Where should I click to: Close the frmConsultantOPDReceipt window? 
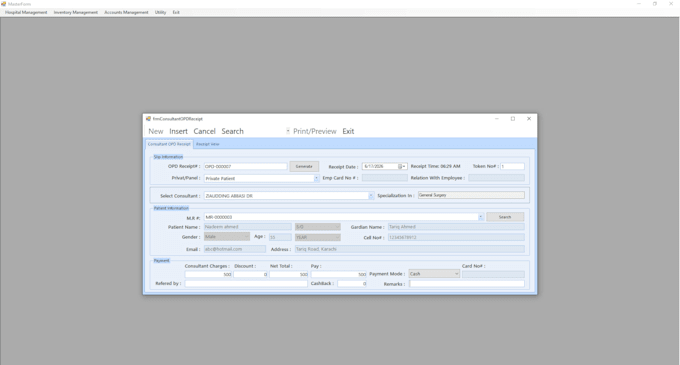(x=529, y=119)
